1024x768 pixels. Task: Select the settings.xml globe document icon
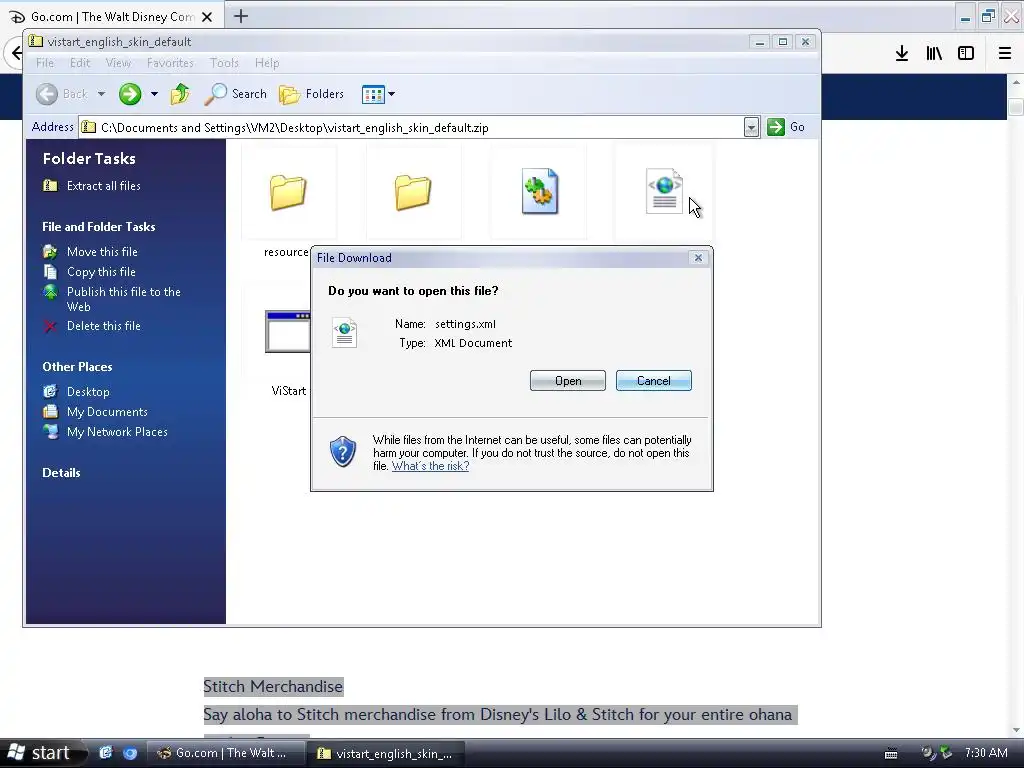664,191
